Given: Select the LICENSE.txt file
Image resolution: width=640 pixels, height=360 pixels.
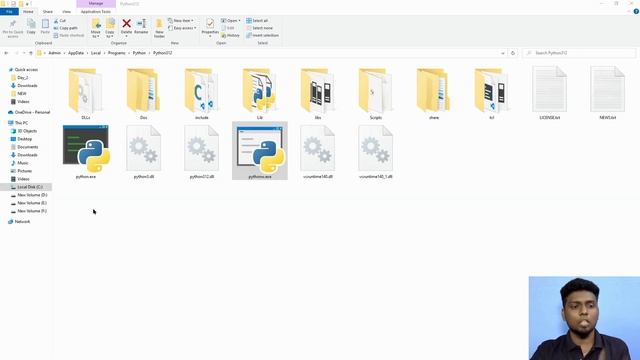Looking at the screenshot, I should pos(550,93).
